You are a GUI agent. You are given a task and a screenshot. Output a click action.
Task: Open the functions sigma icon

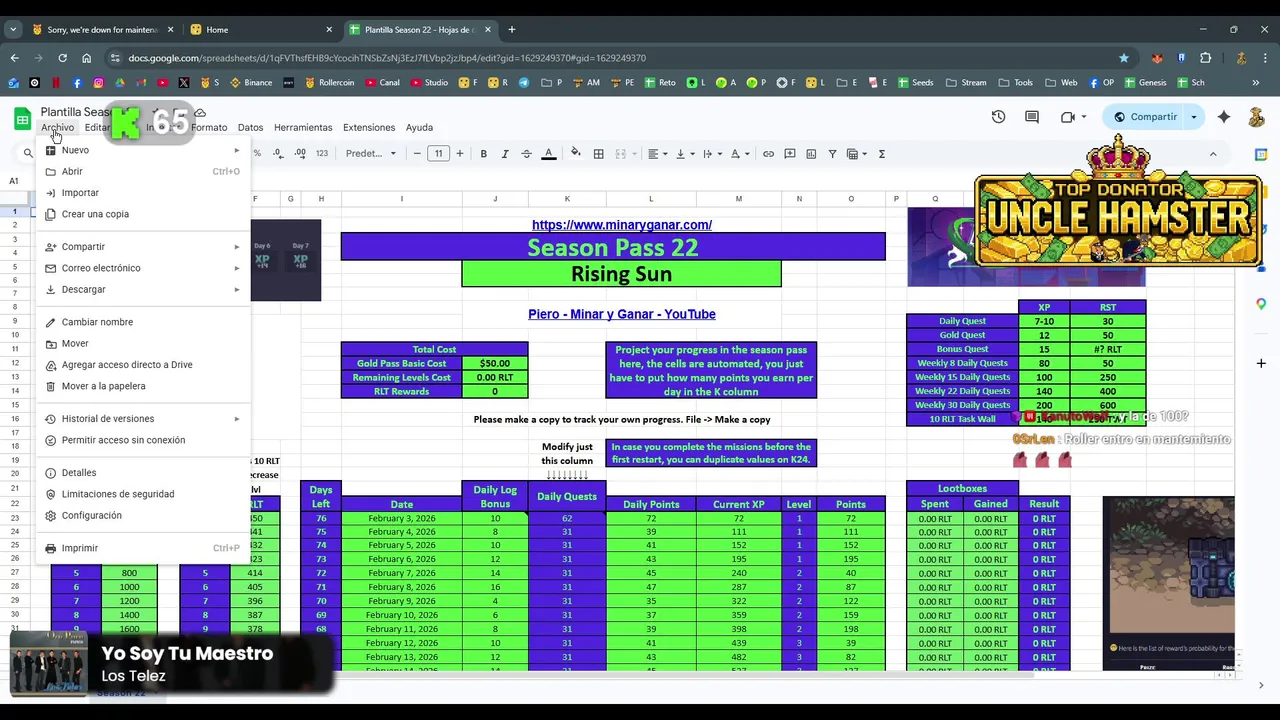(x=882, y=154)
